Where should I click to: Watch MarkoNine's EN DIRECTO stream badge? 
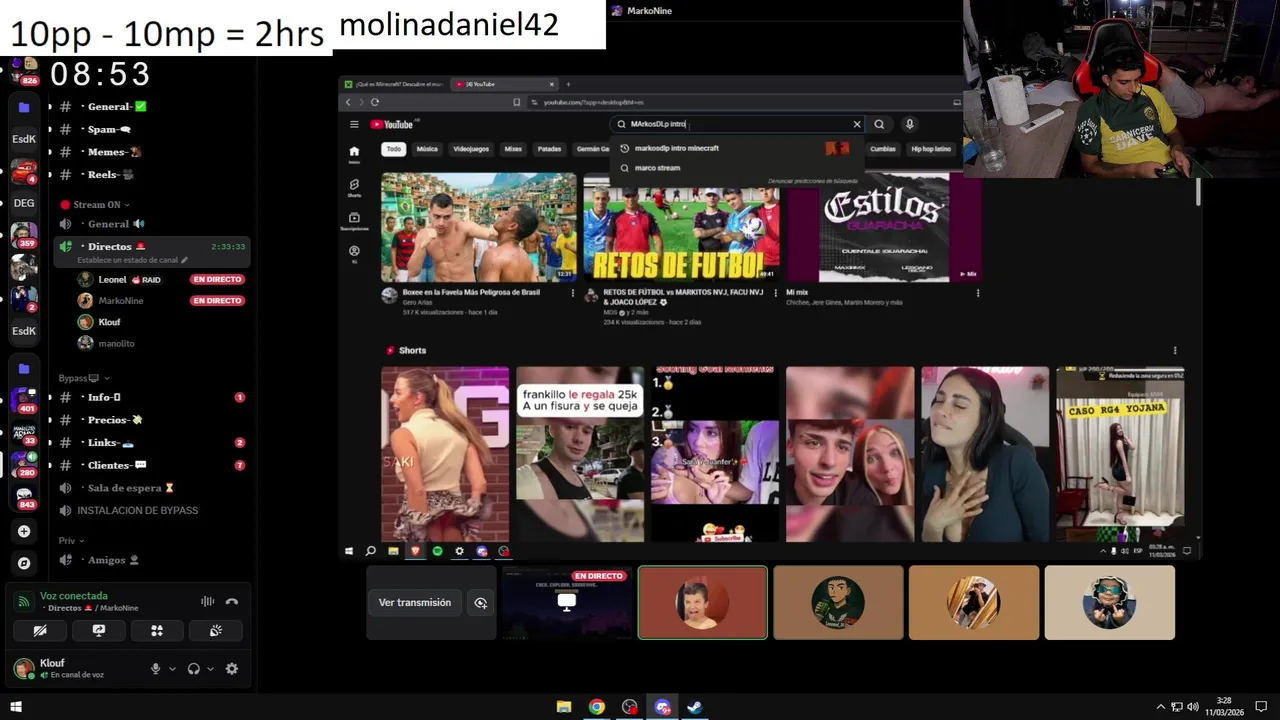tap(217, 301)
